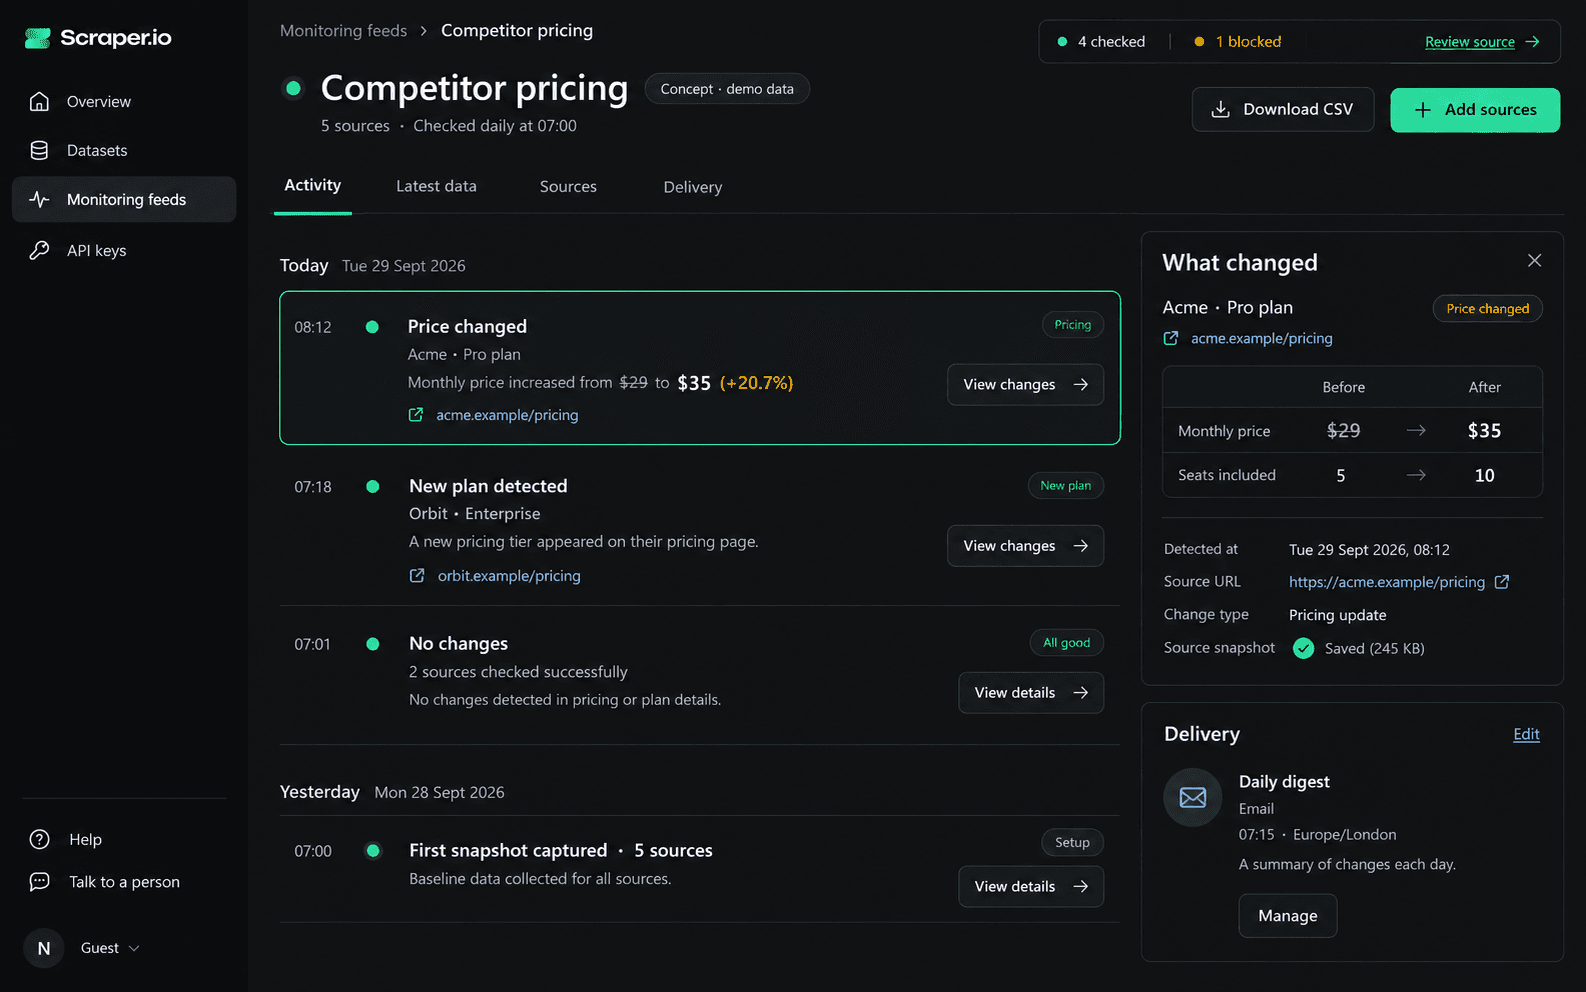Click the Concept · demo data badge
This screenshot has width=1586, height=992.
[x=727, y=89]
